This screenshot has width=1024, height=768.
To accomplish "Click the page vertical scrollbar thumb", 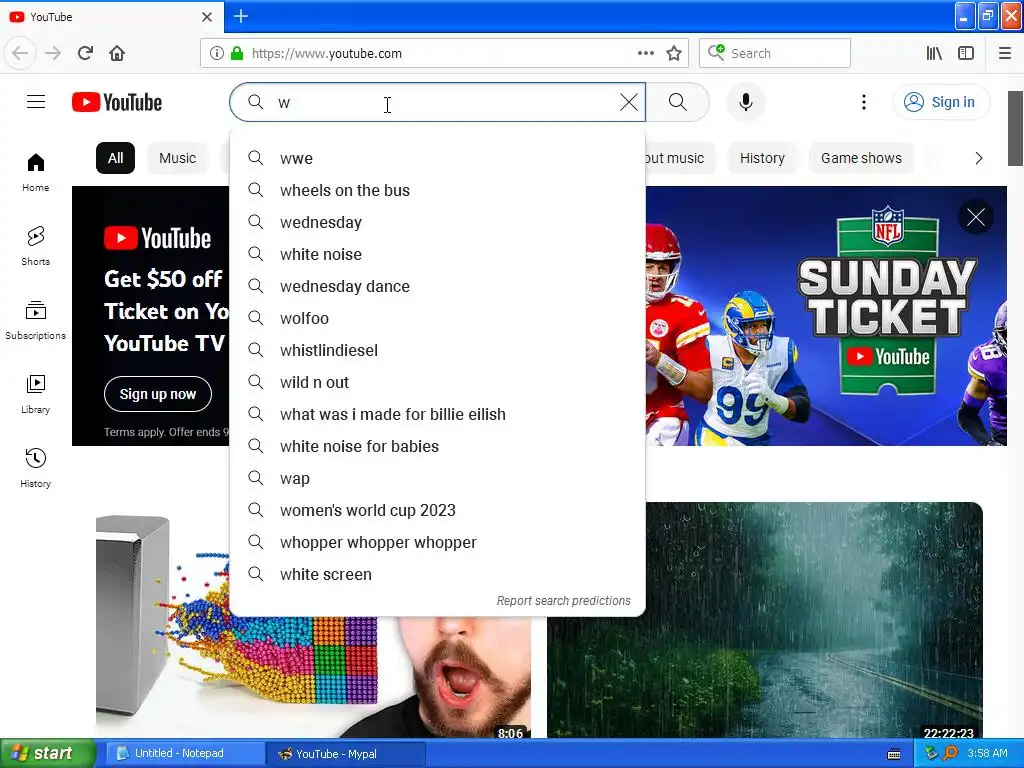I will tap(1015, 128).
